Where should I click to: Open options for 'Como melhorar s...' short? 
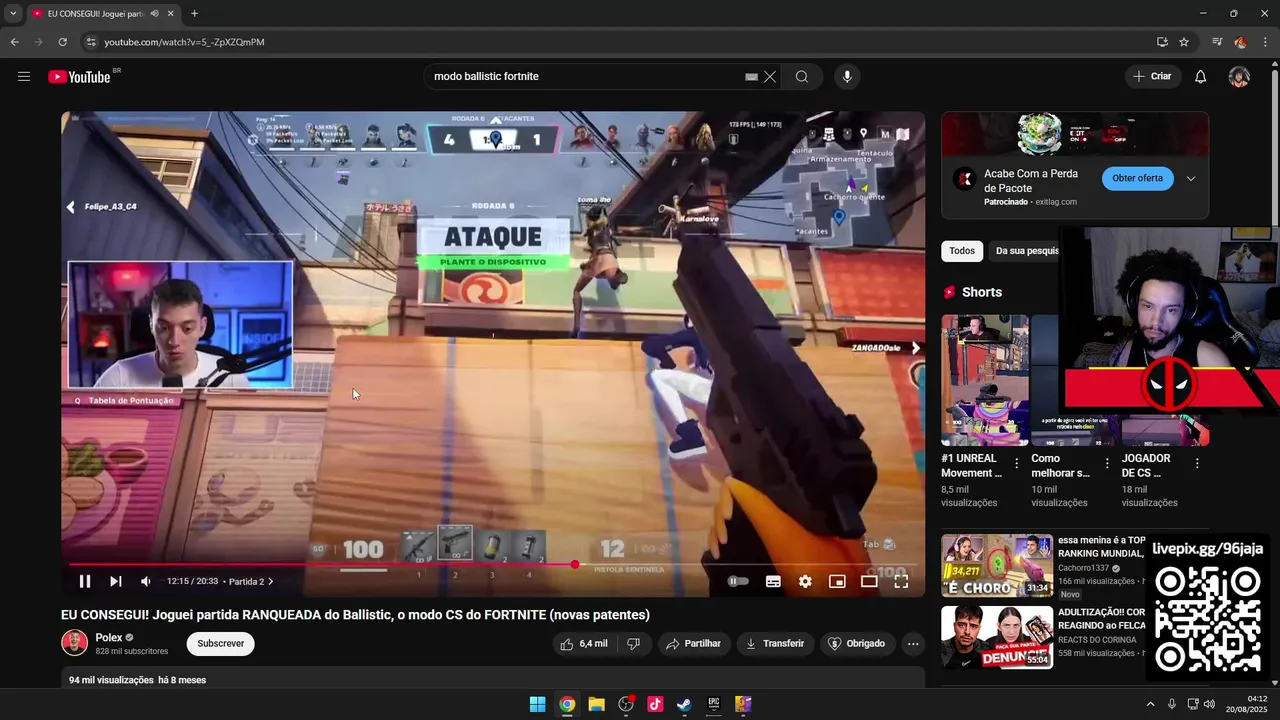point(1107,464)
